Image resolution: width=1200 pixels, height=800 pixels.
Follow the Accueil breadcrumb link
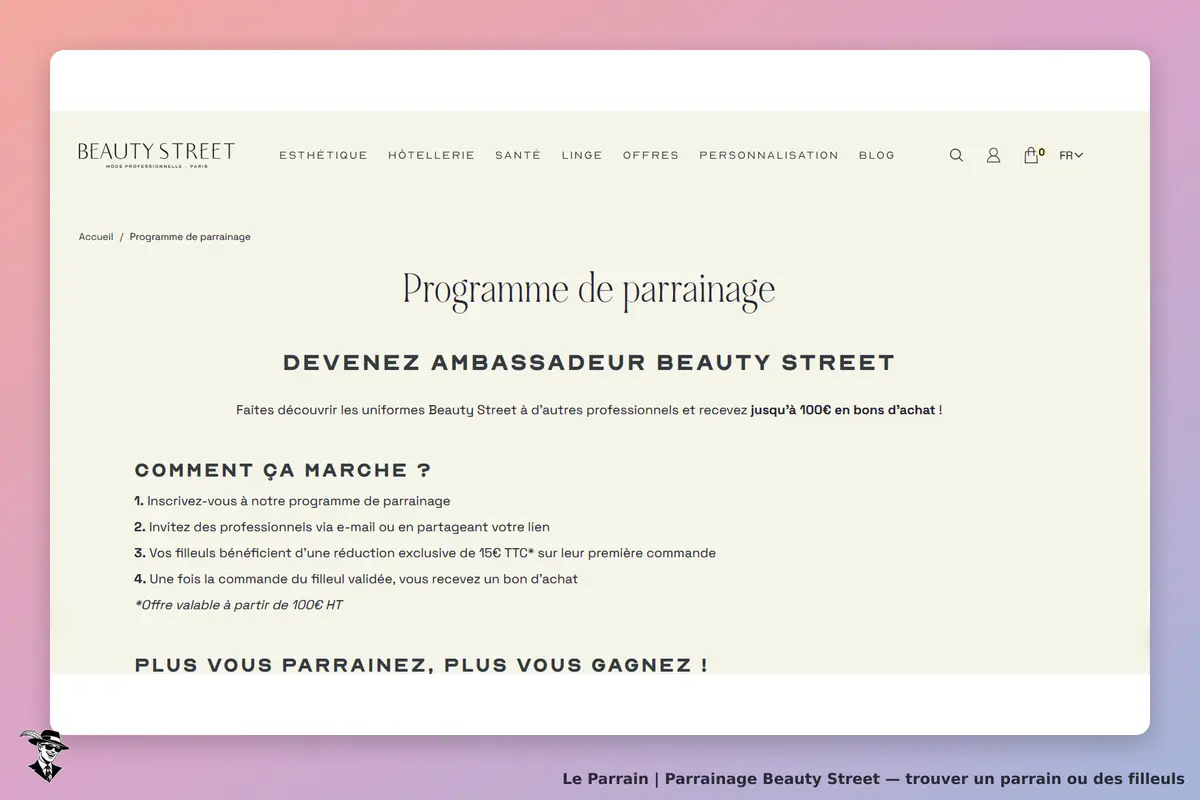[96, 237]
